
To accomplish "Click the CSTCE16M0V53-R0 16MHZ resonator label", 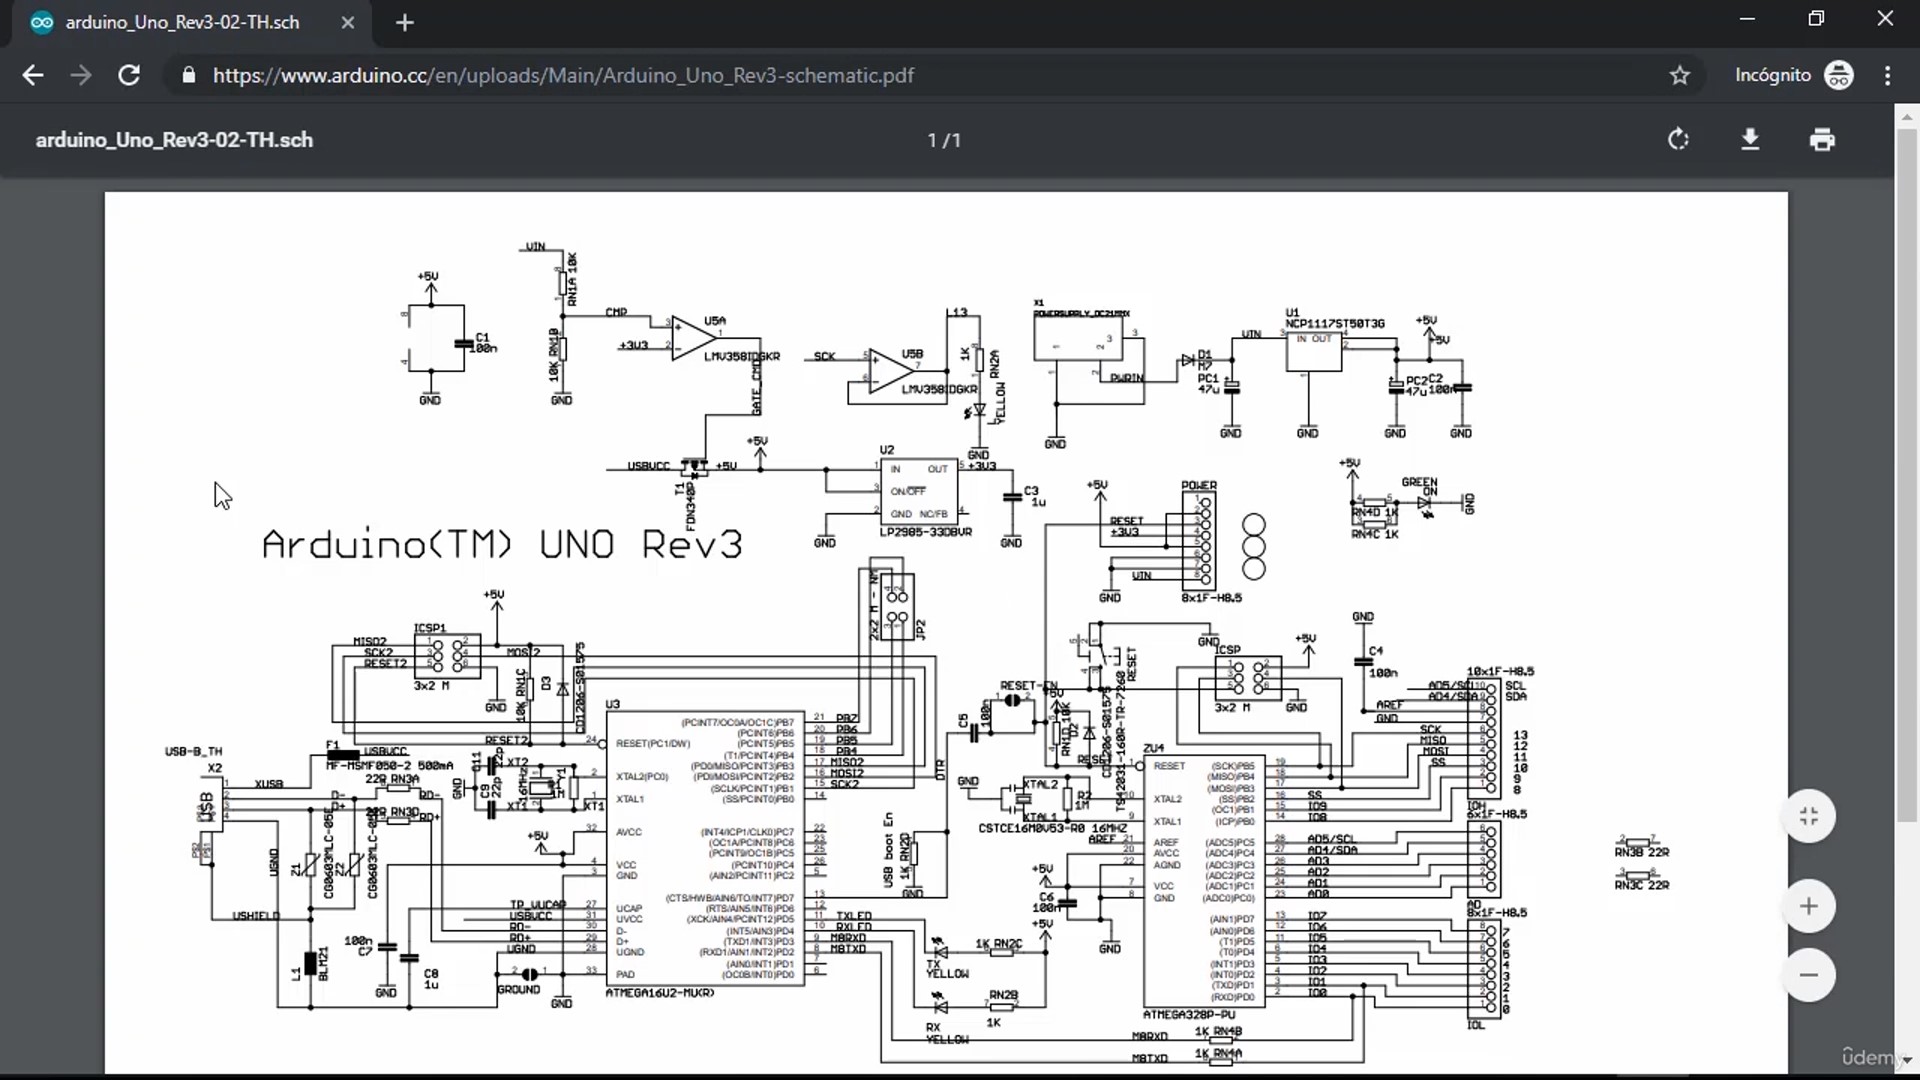I will pyautogui.click(x=1052, y=828).
